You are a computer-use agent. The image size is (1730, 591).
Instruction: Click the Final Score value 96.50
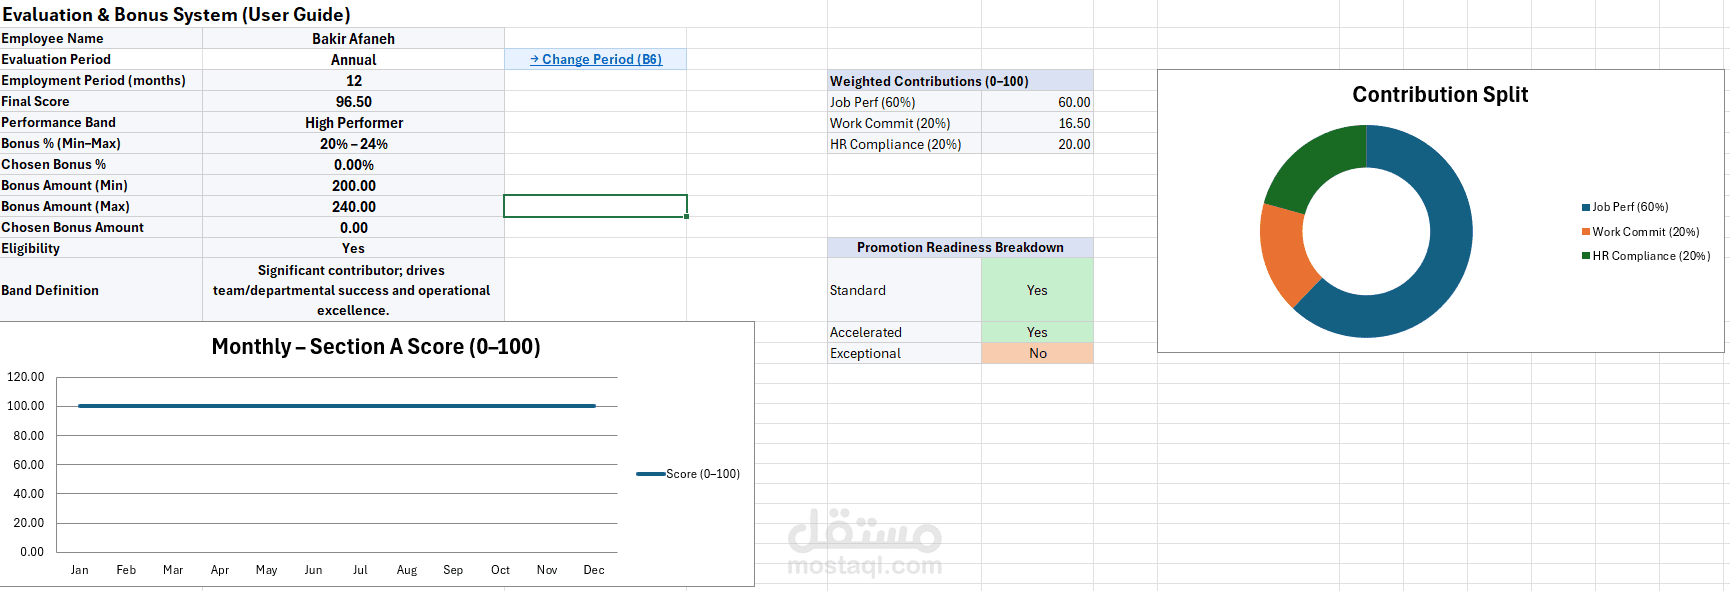click(353, 101)
